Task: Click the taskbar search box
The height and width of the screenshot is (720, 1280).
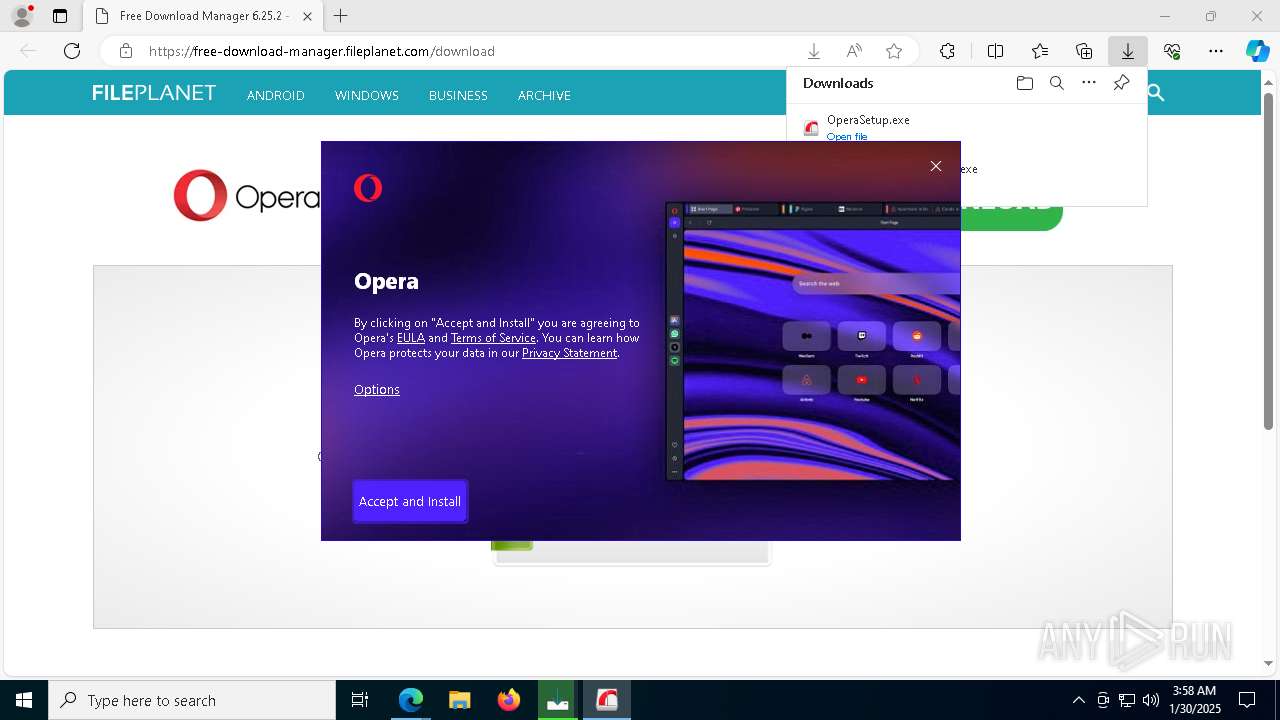Action: 192,700
